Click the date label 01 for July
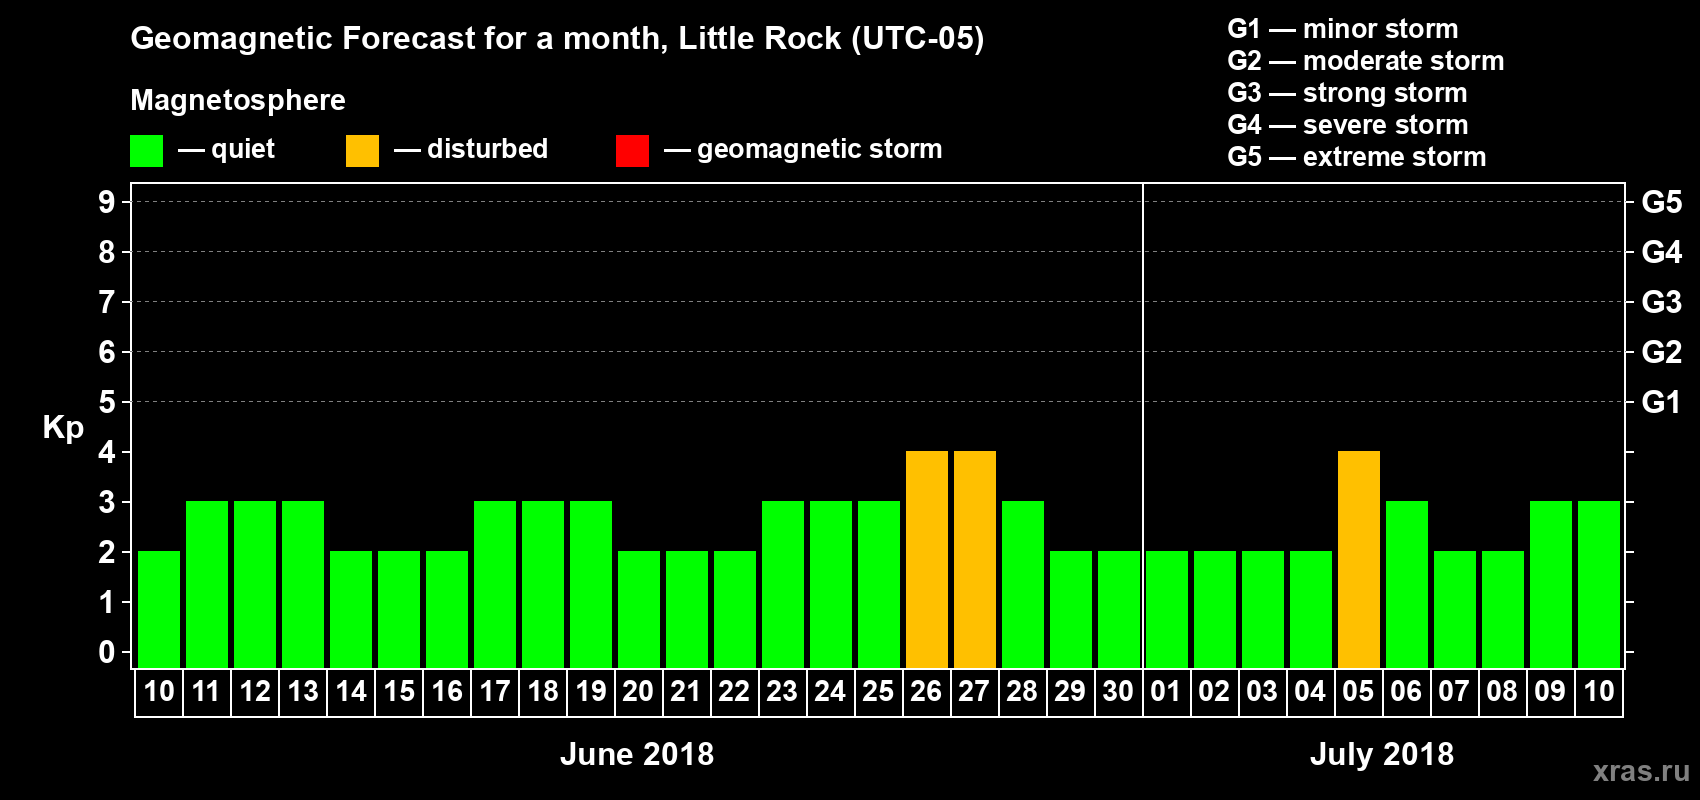The image size is (1700, 800). click(1166, 691)
